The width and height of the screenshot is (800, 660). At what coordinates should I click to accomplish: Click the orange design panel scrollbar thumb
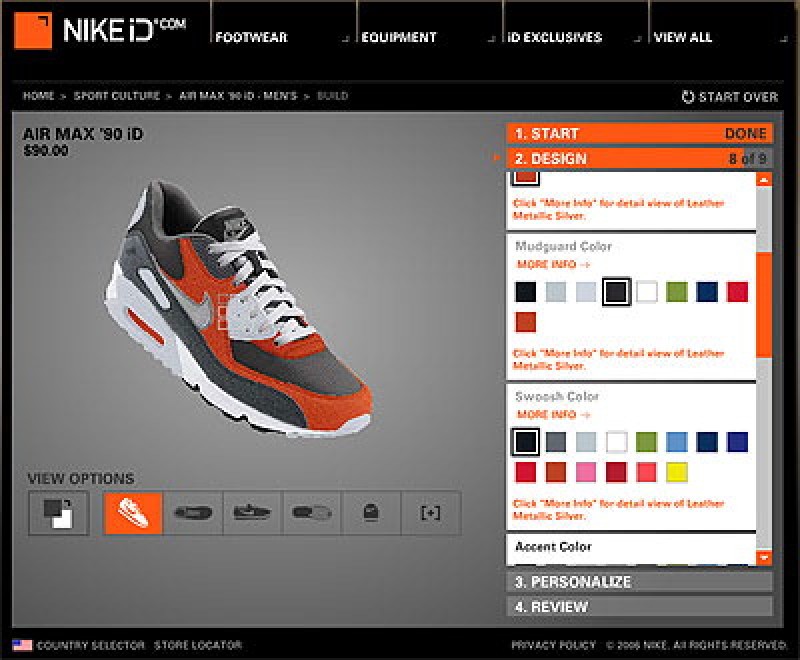click(764, 305)
